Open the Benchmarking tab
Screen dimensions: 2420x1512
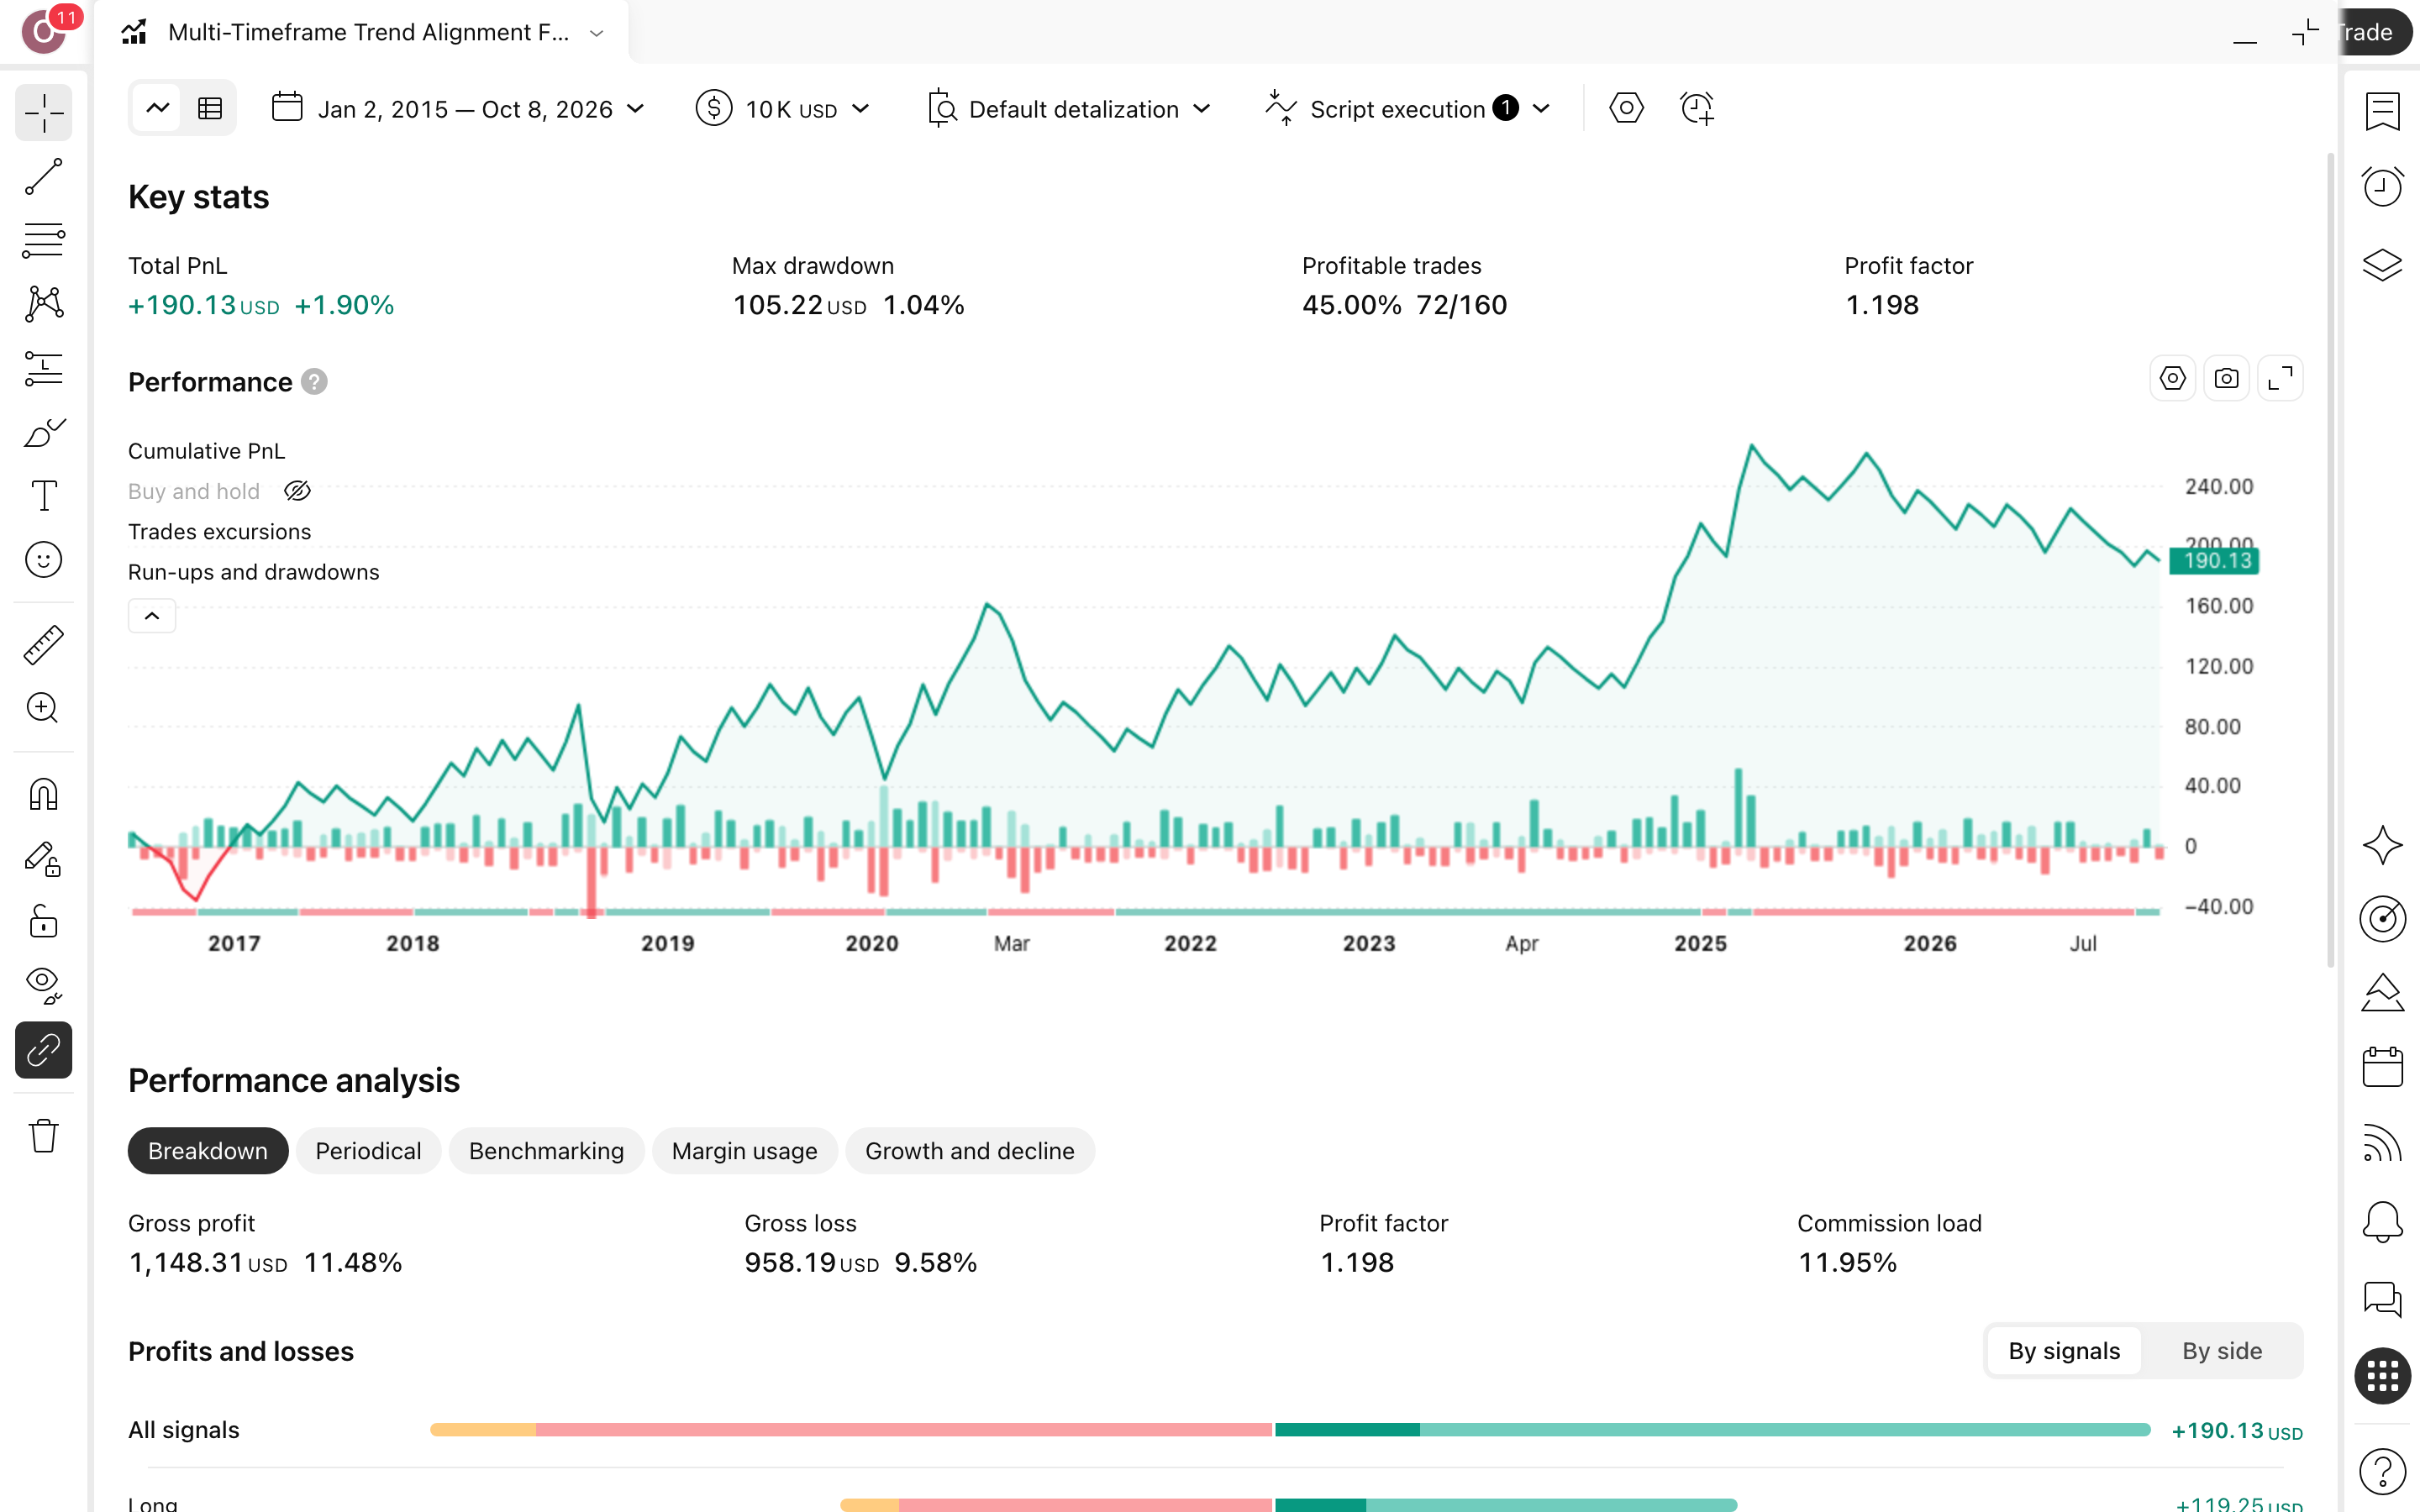(x=546, y=1151)
